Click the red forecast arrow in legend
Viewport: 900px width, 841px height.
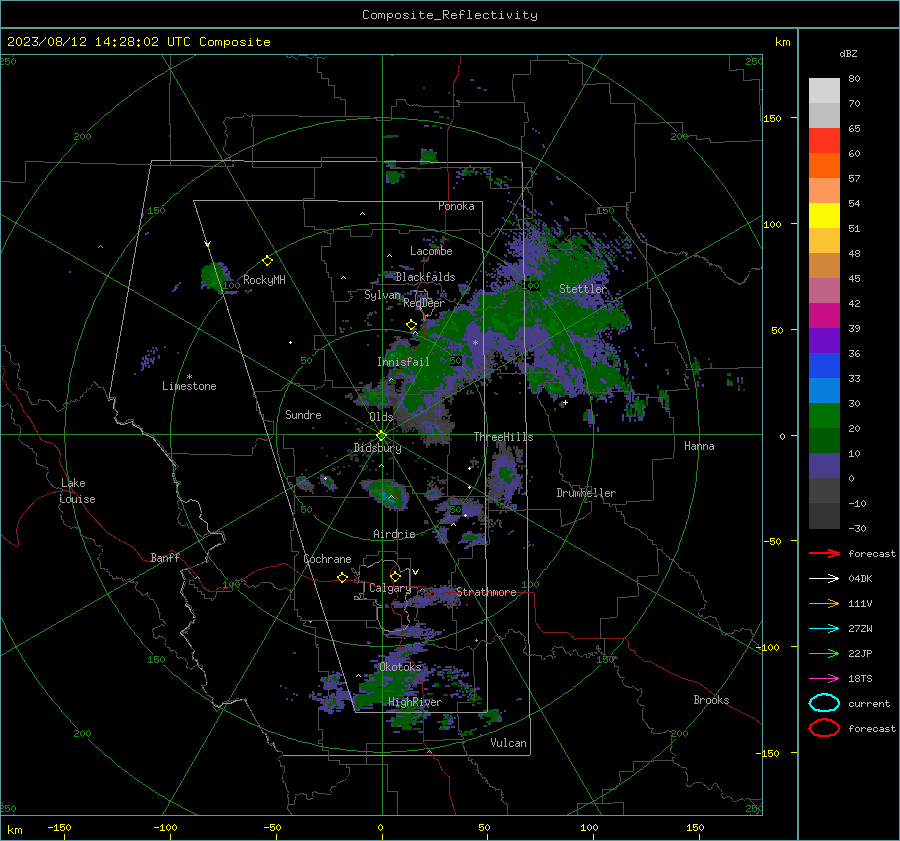[x=824, y=553]
